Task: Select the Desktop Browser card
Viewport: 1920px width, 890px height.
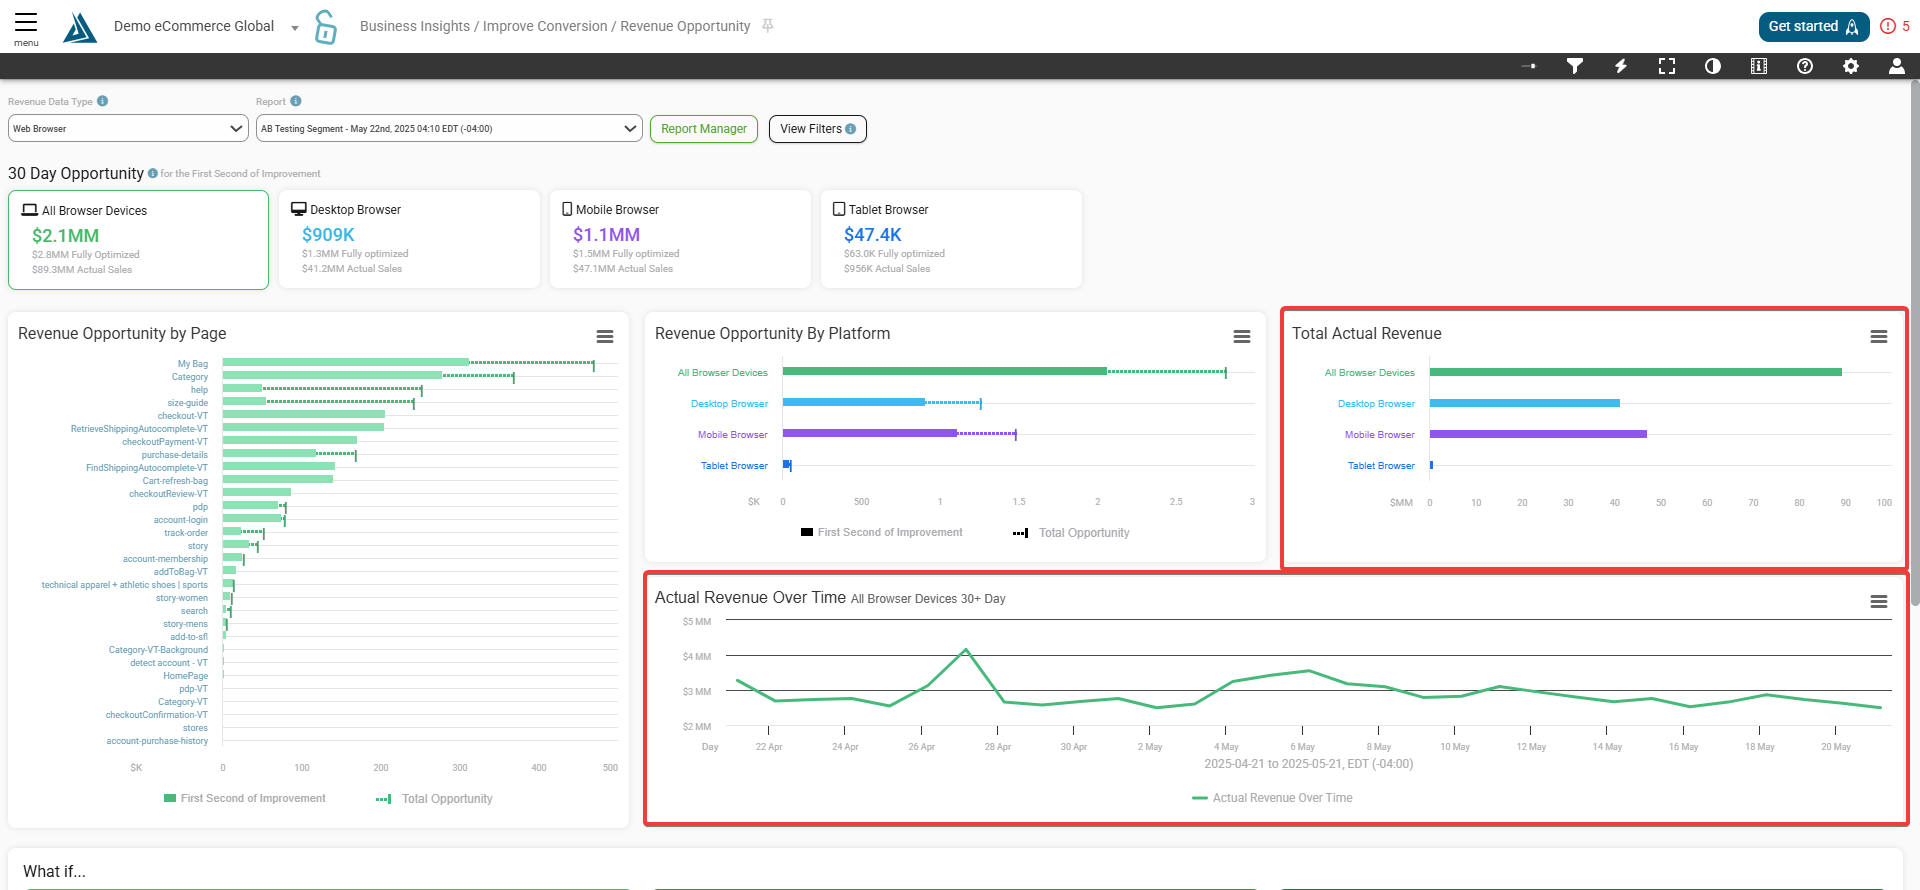Action: click(x=409, y=239)
